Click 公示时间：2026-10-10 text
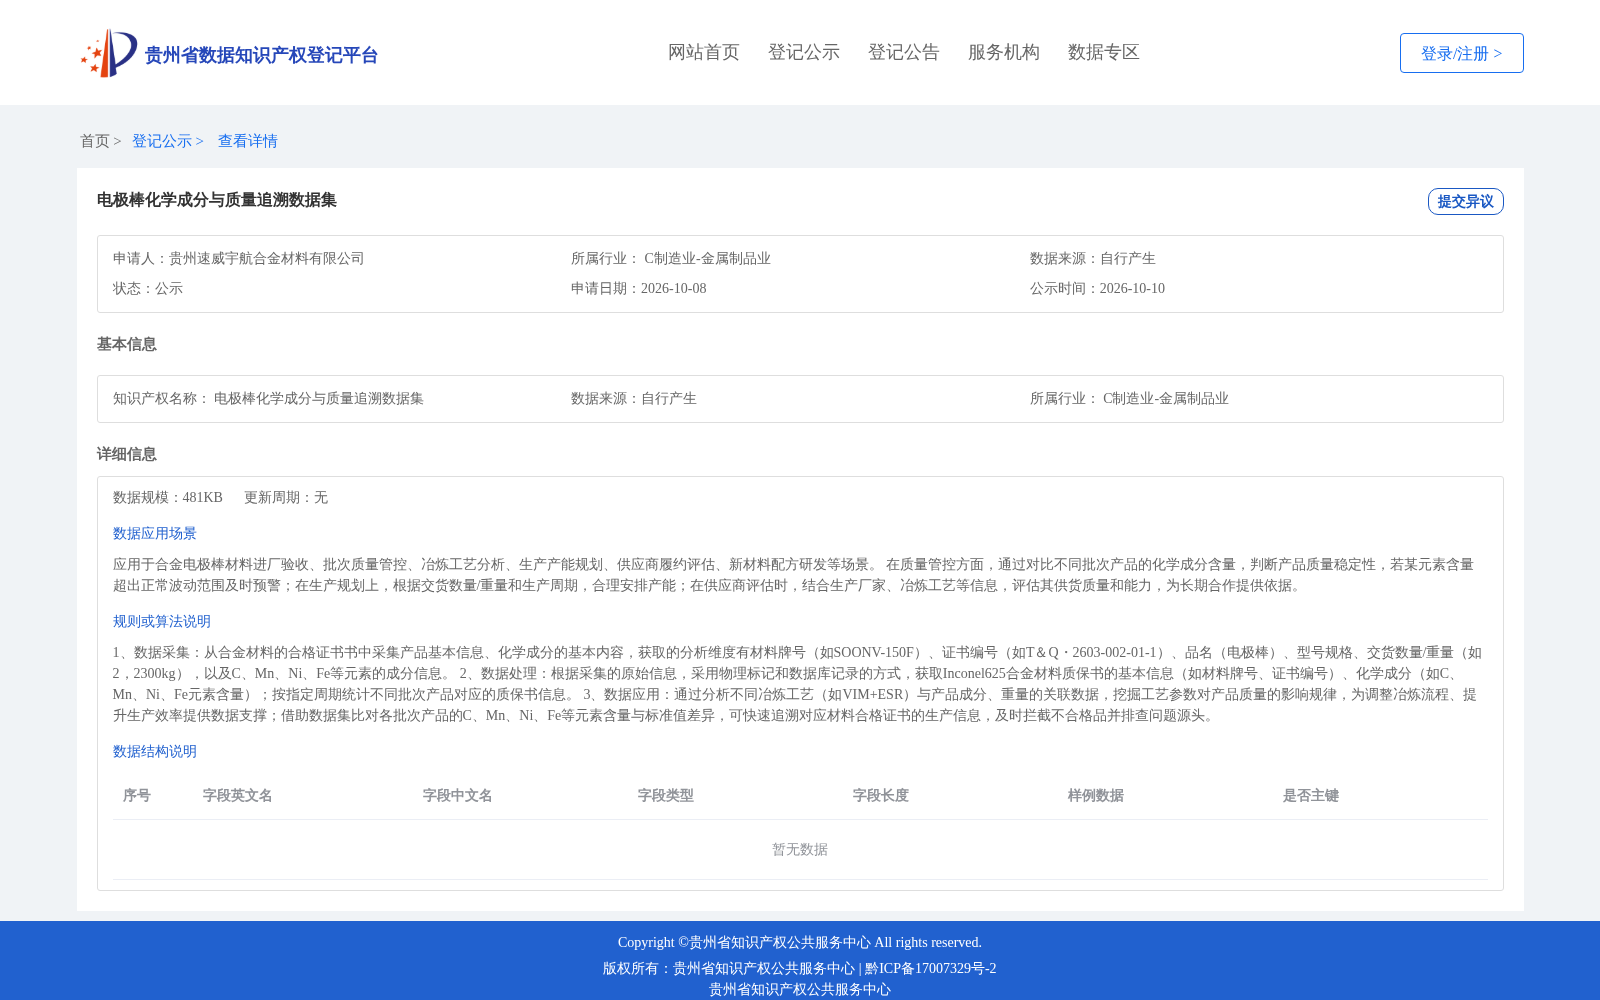This screenshot has width=1600, height=1000. coord(1097,288)
